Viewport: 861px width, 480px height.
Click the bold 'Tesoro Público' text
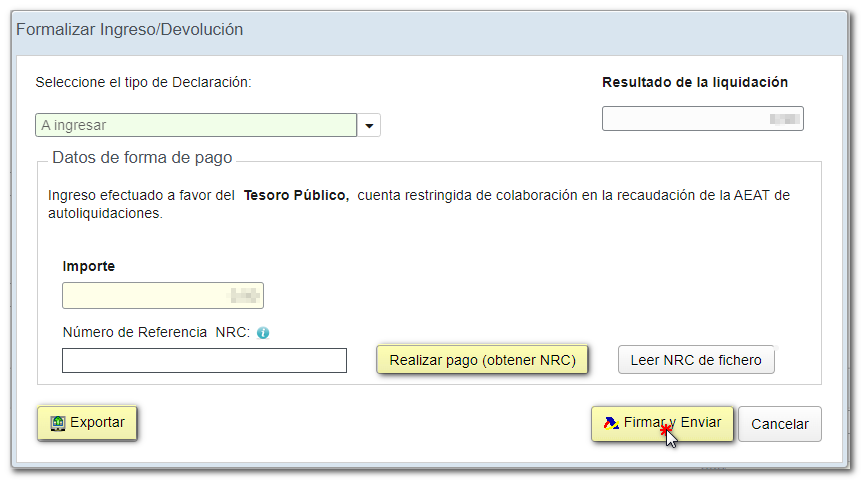pos(296,195)
